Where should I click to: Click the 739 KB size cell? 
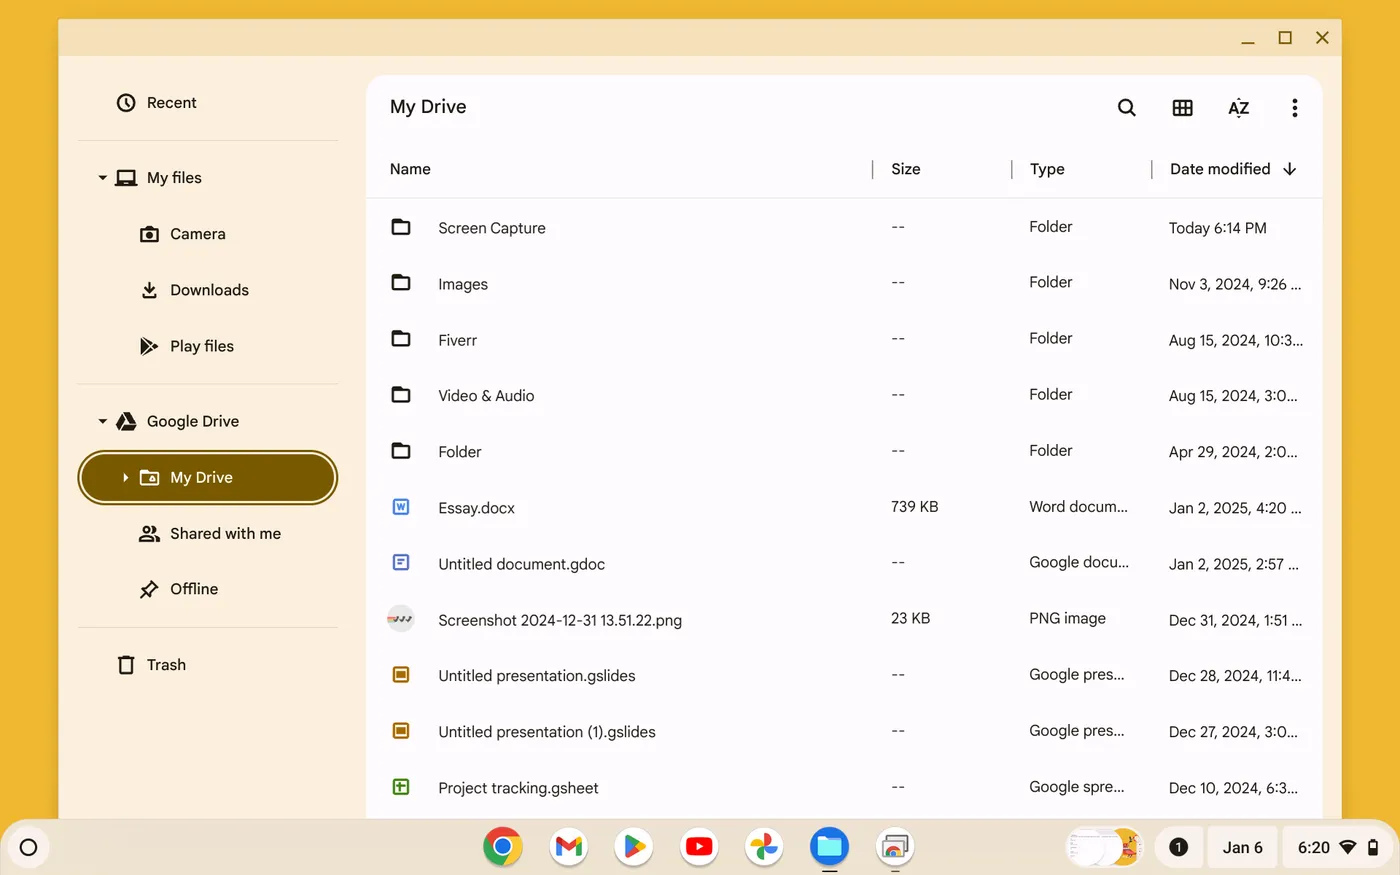(914, 507)
